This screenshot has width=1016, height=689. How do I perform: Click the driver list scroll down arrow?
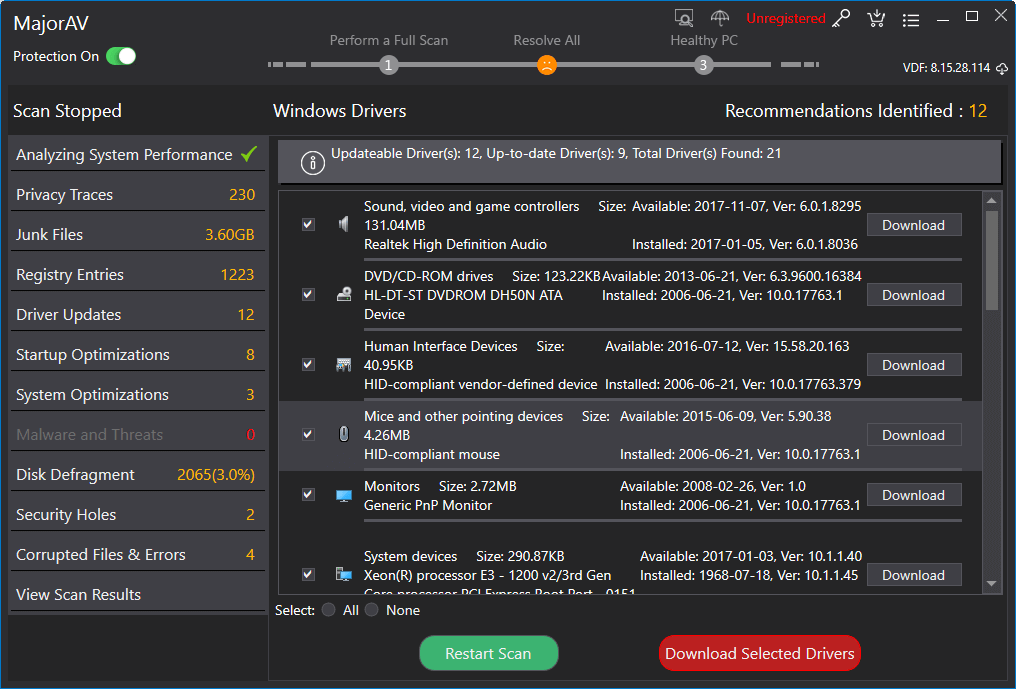coord(991,583)
